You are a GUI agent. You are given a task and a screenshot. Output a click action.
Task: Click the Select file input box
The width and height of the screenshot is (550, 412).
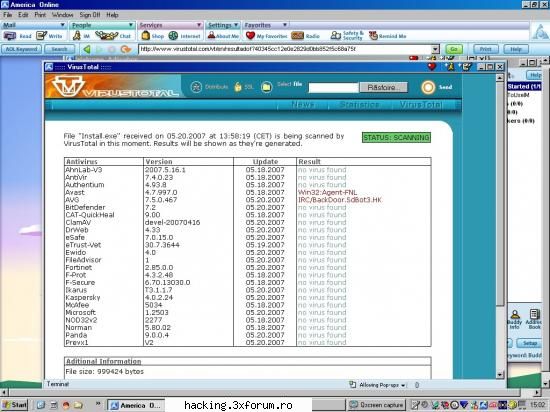tap(333, 88)
